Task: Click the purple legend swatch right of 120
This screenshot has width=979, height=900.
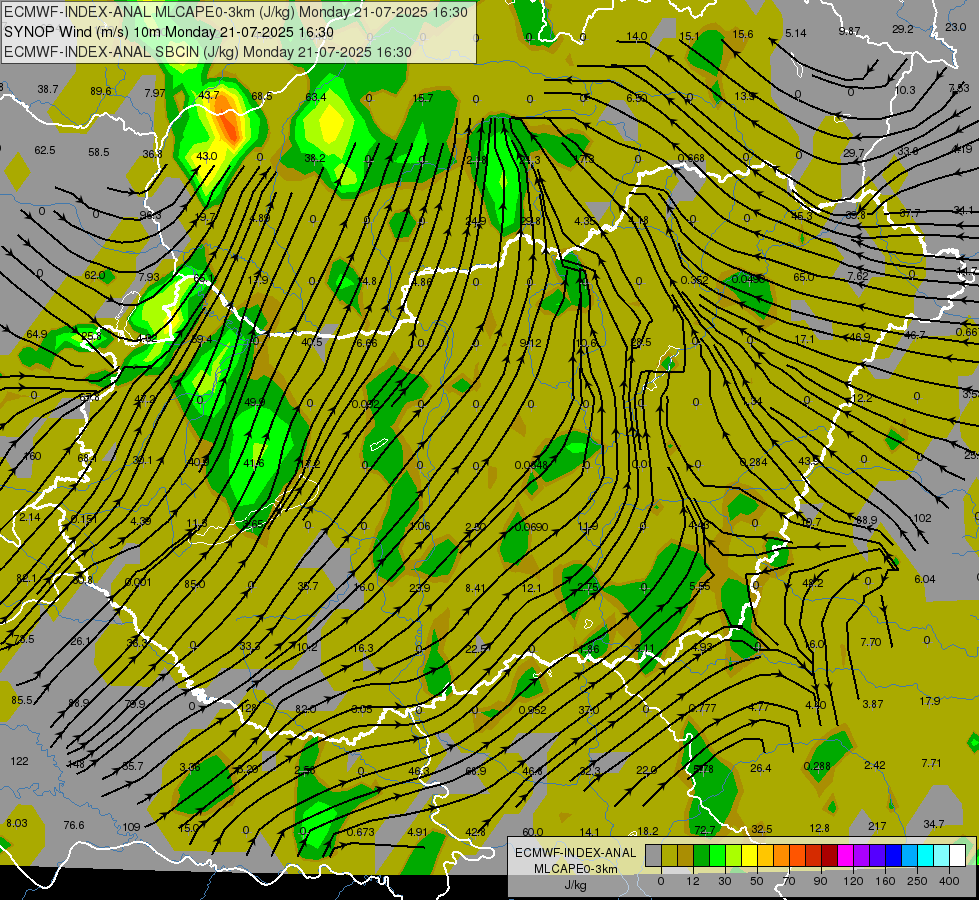Action: [x=862, y=855]
